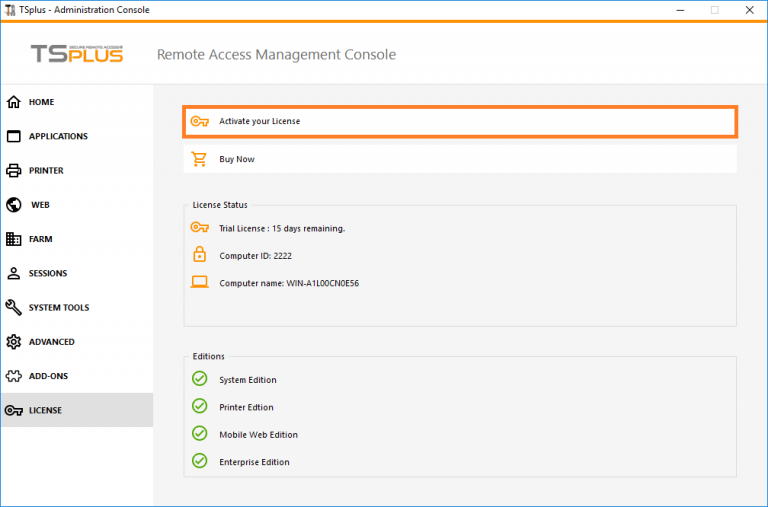
Task: Select the wrench icon for System Tools
Action: 14,307
